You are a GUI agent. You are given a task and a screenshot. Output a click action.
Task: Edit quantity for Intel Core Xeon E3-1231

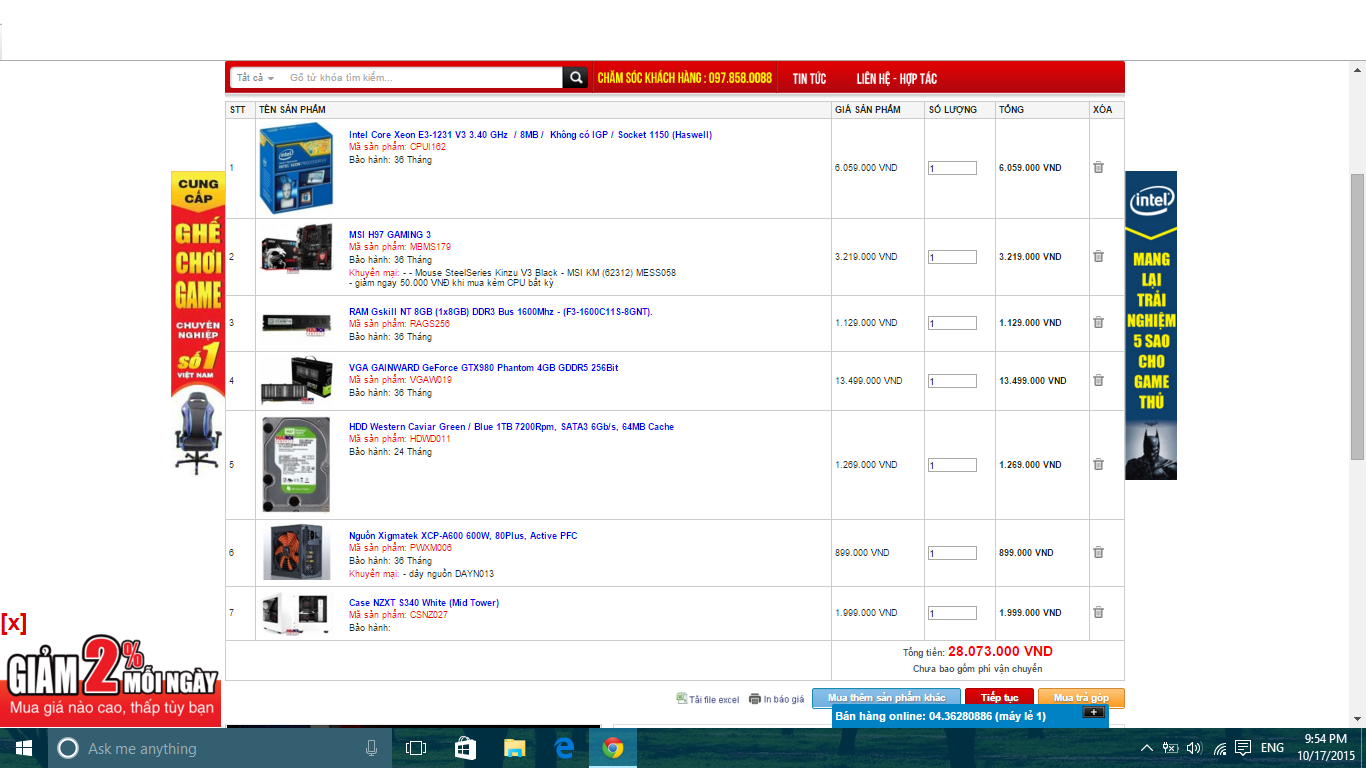click(952, 168)
